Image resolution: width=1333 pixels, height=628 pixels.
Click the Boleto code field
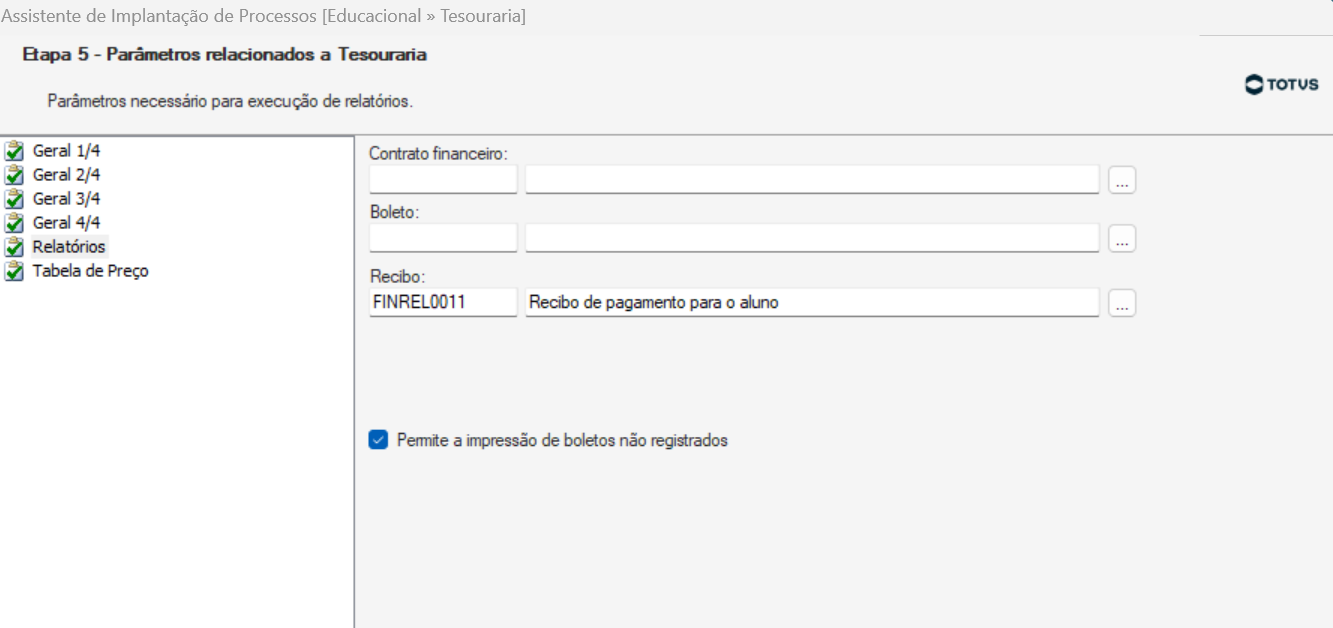tap(443, 238)
